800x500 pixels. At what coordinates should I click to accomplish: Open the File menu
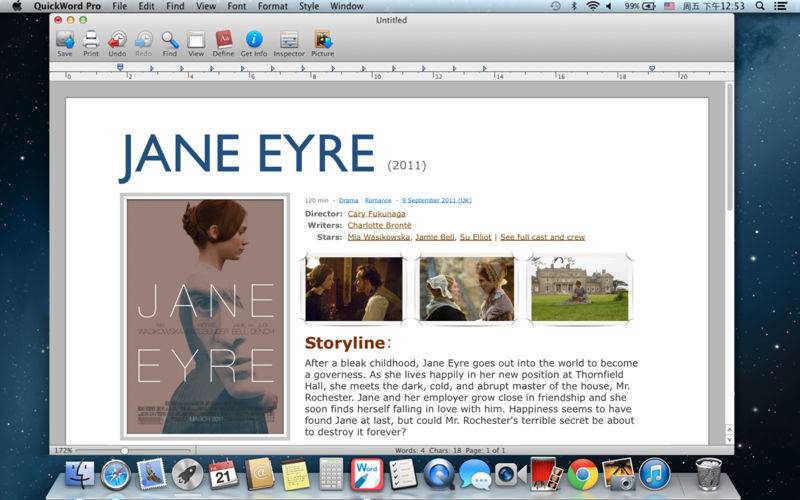[119, 6]
